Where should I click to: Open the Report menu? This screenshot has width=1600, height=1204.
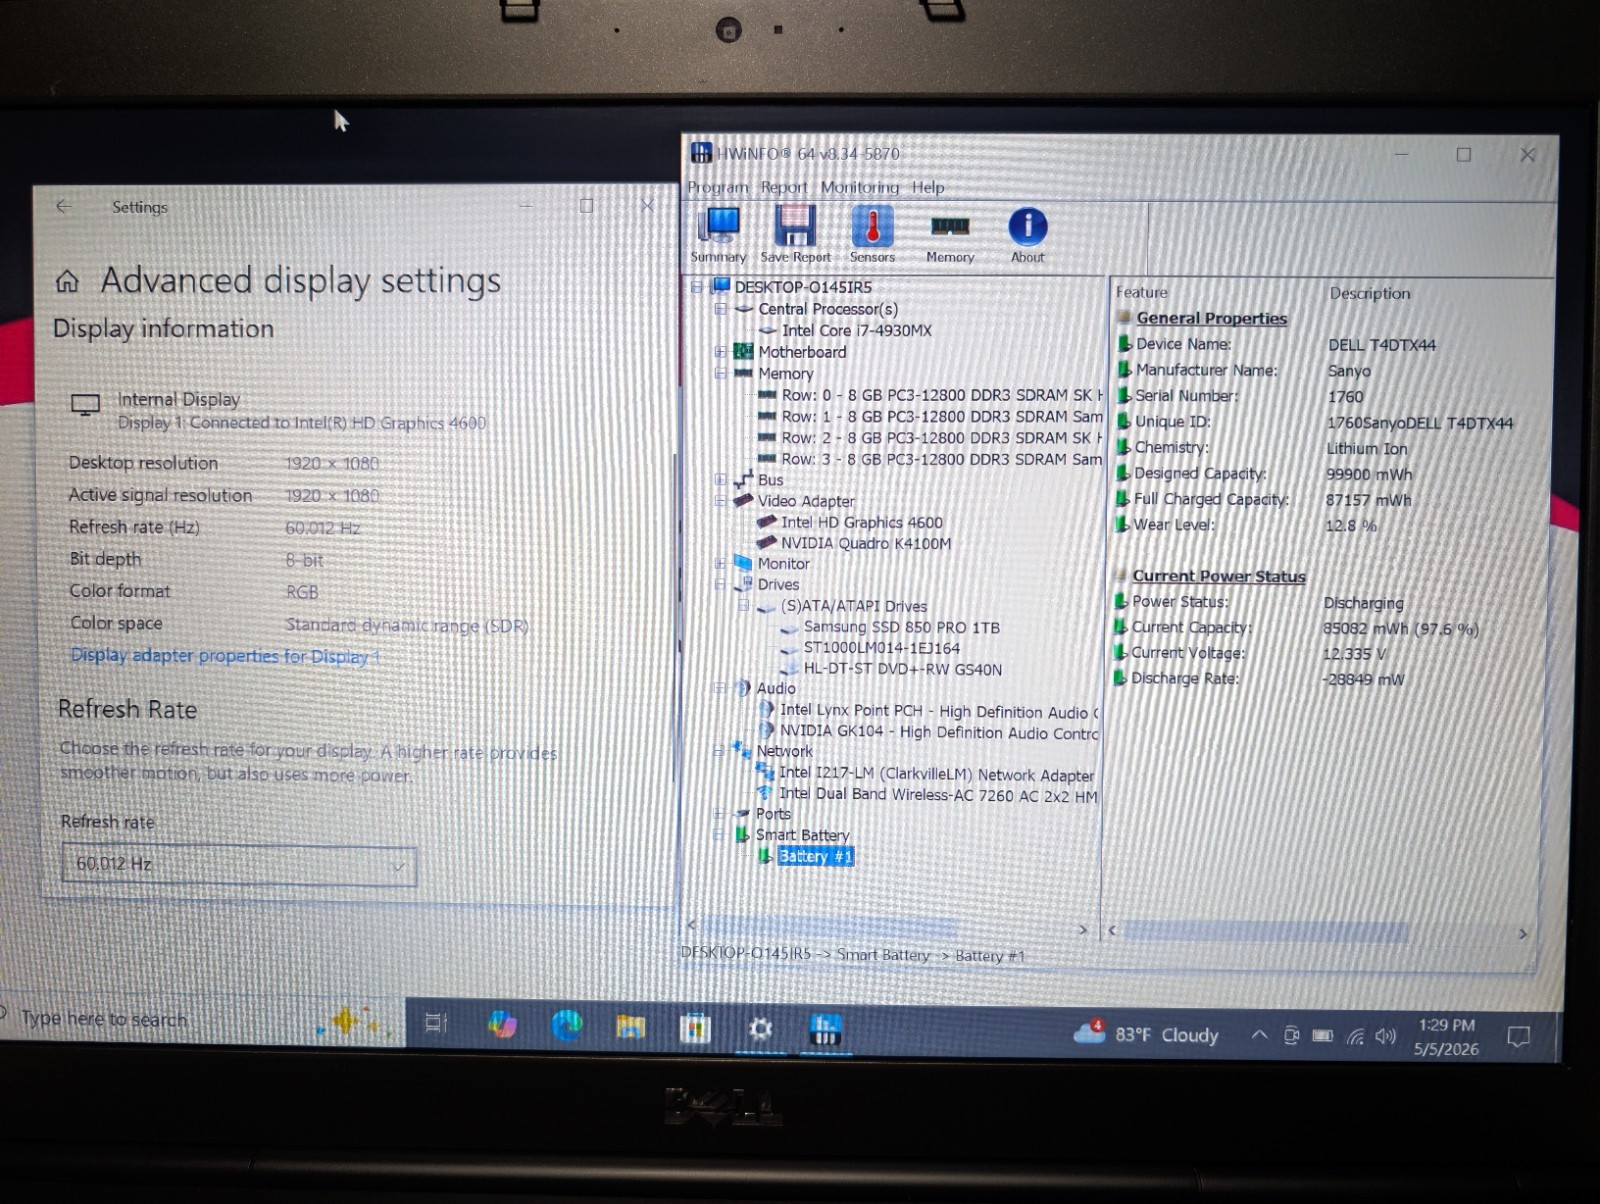click(x=783, y=187)
